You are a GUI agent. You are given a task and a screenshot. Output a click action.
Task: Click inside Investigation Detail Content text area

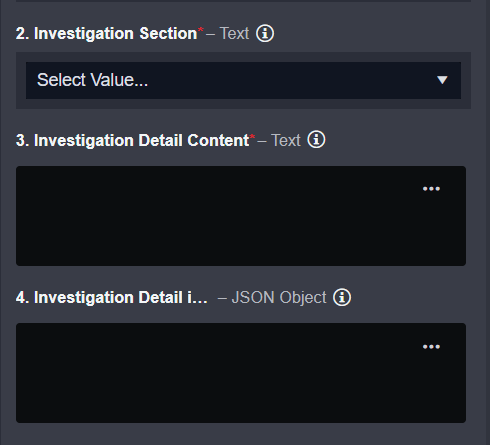click(241, 216)
